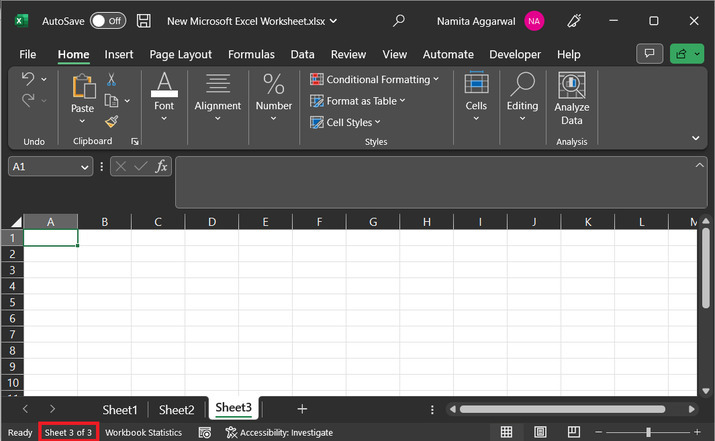The image size is (715, 441).
Task: Switch to the Page Layout tab
Action: (181, 54)
